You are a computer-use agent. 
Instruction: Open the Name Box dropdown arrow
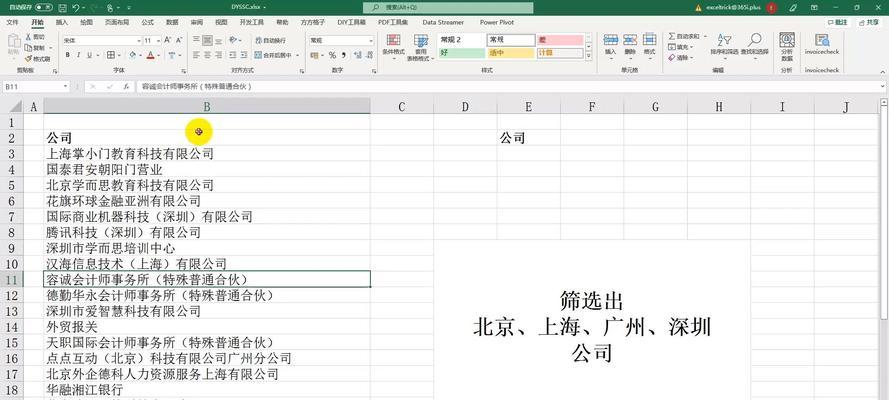66,86
